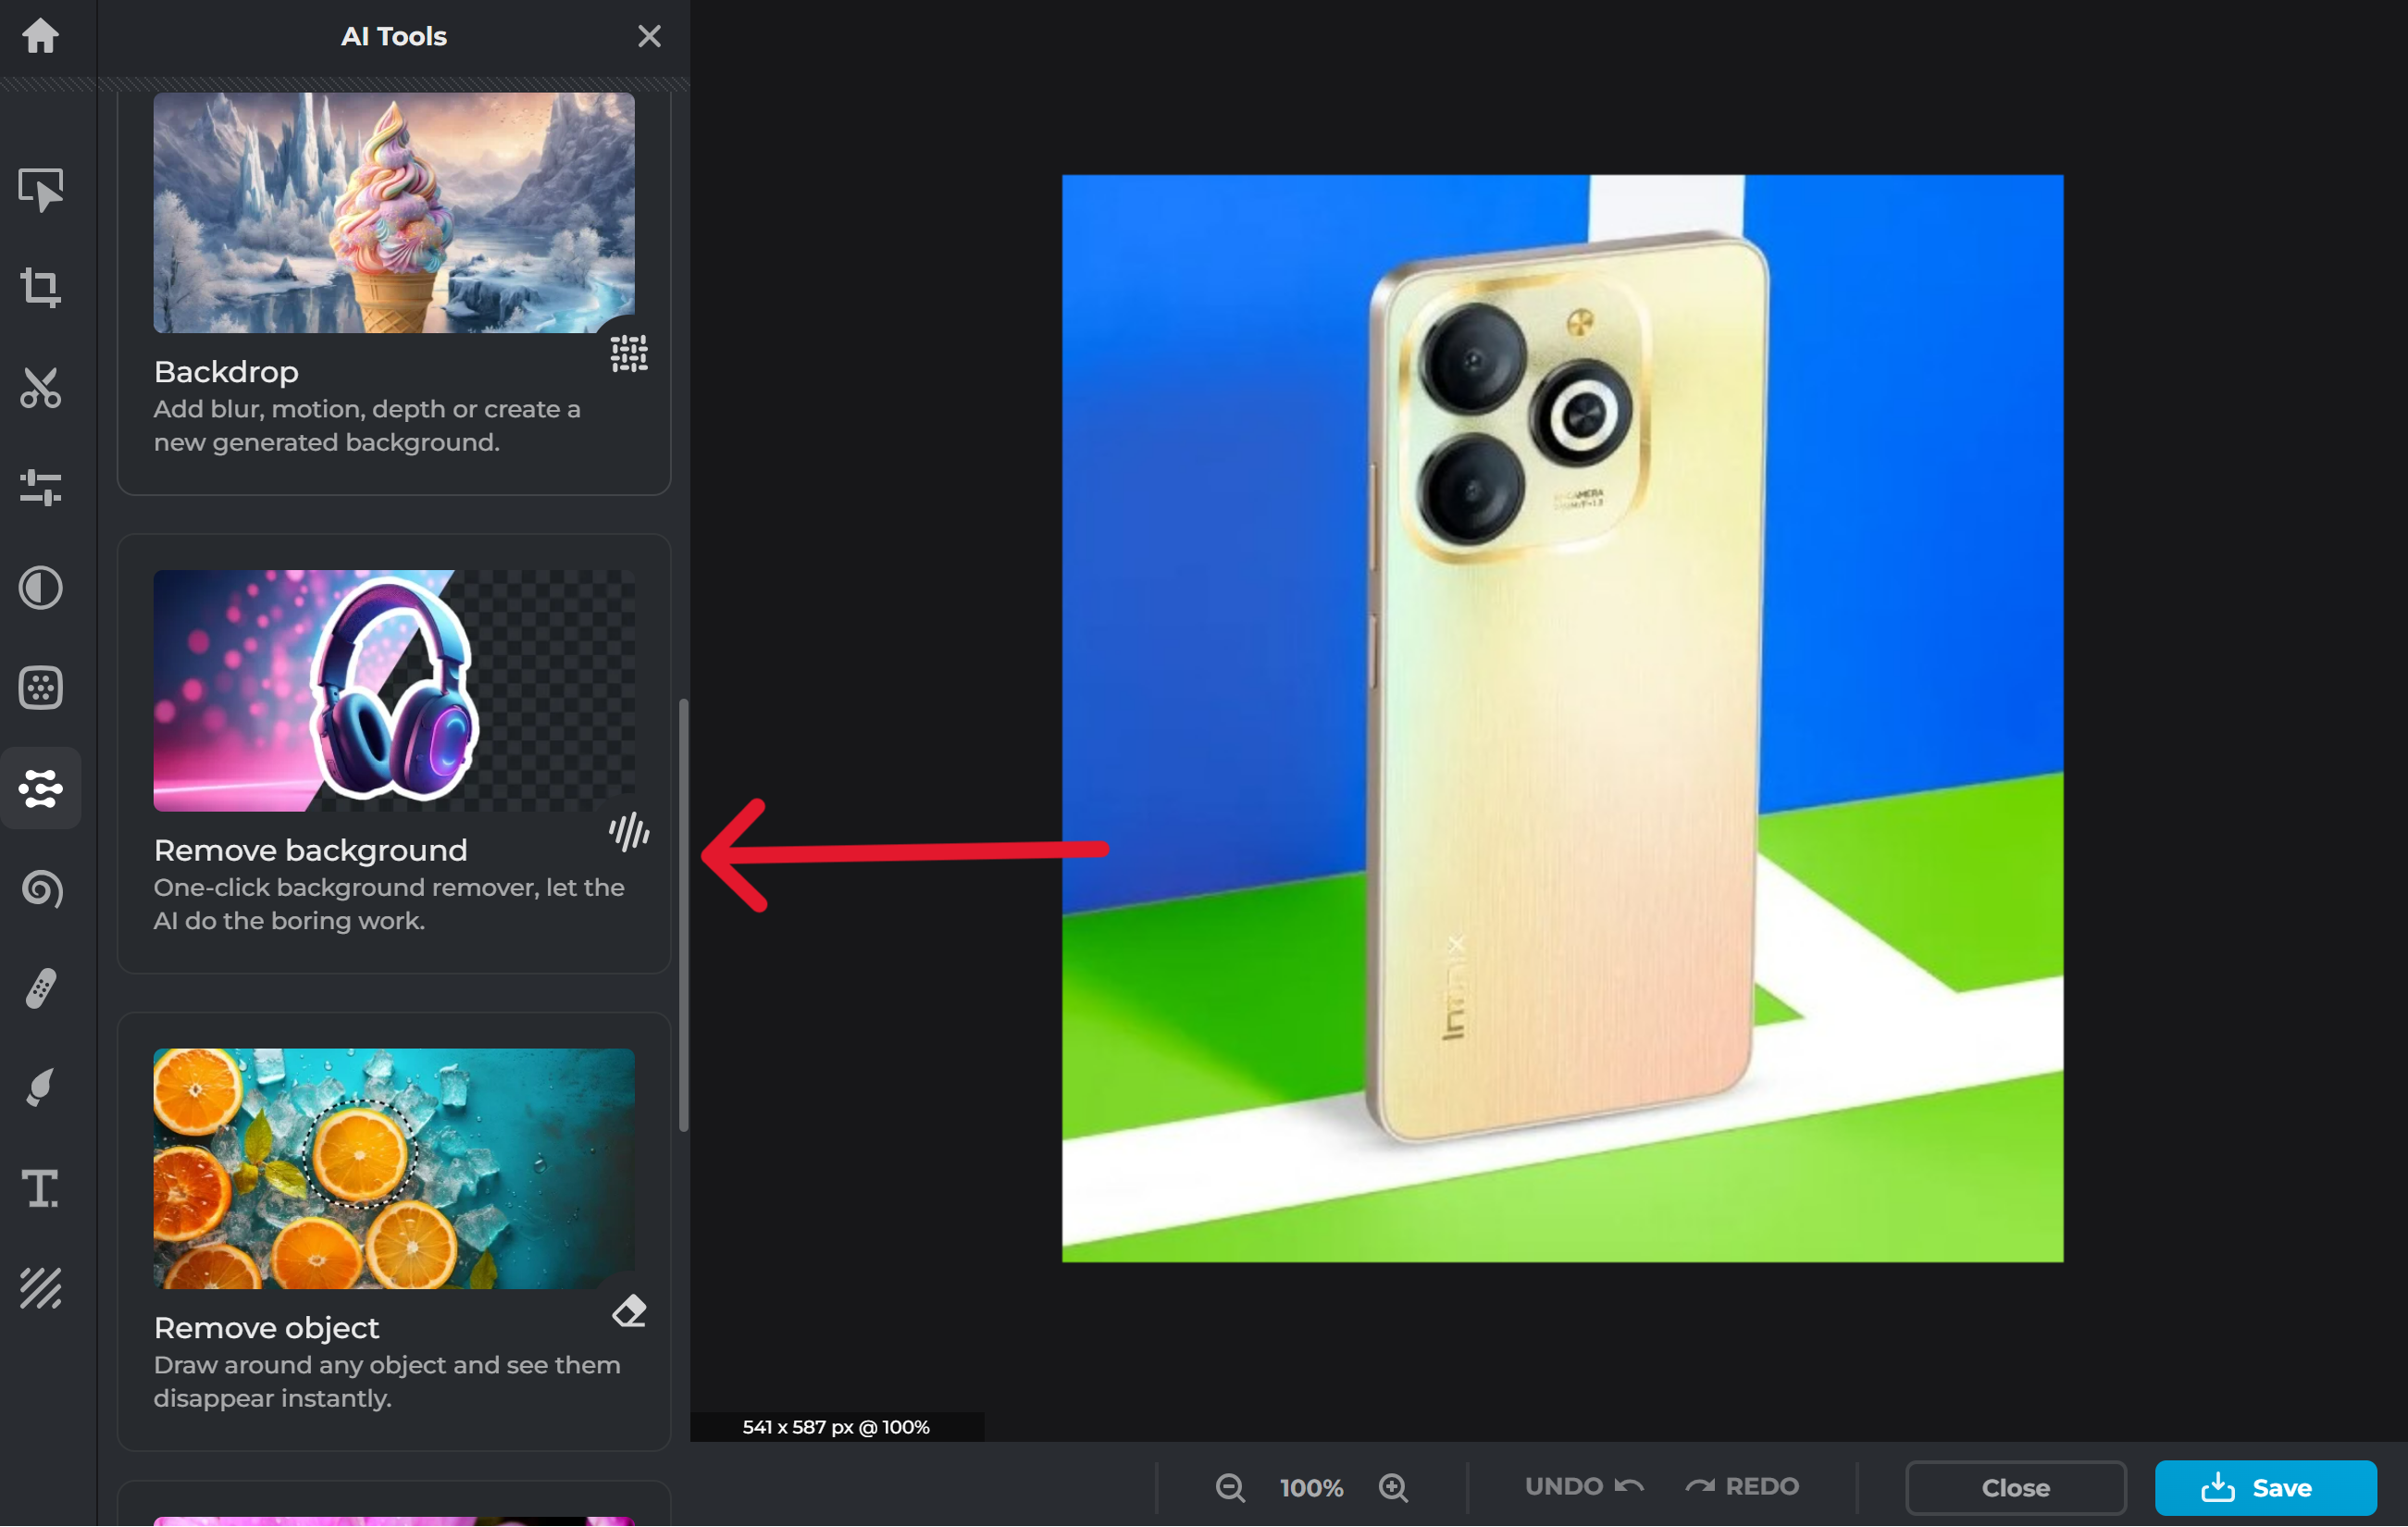
Task: Open the Filter dotted-square tool
Action: (40, 688)
